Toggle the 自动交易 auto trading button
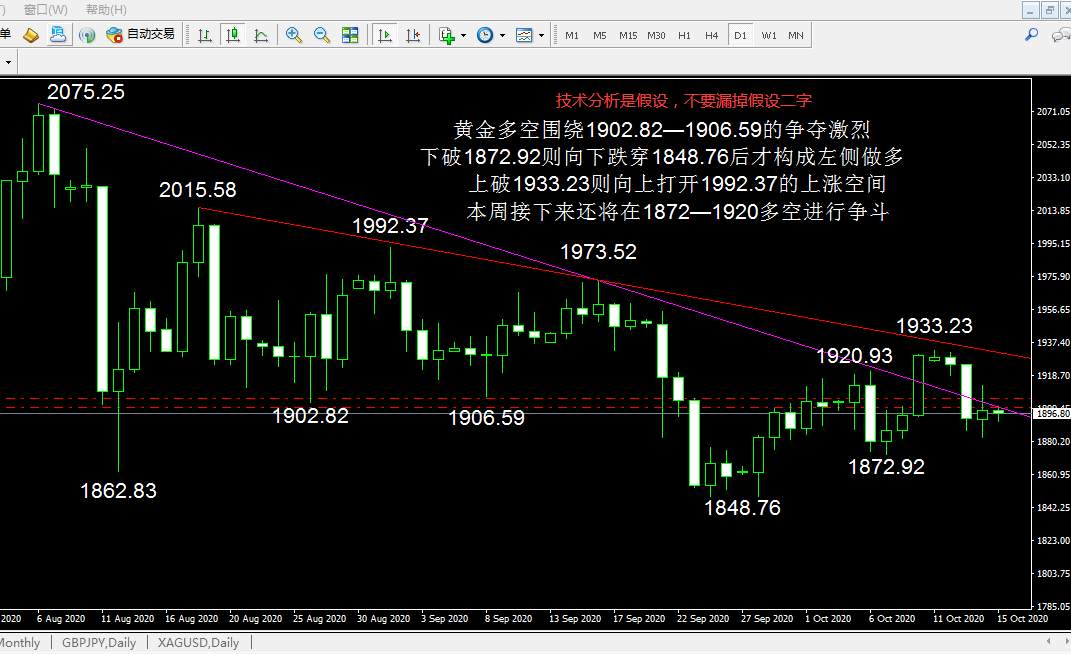Image resolution: width=1071 pixels, height=654 pixels. 141,35
